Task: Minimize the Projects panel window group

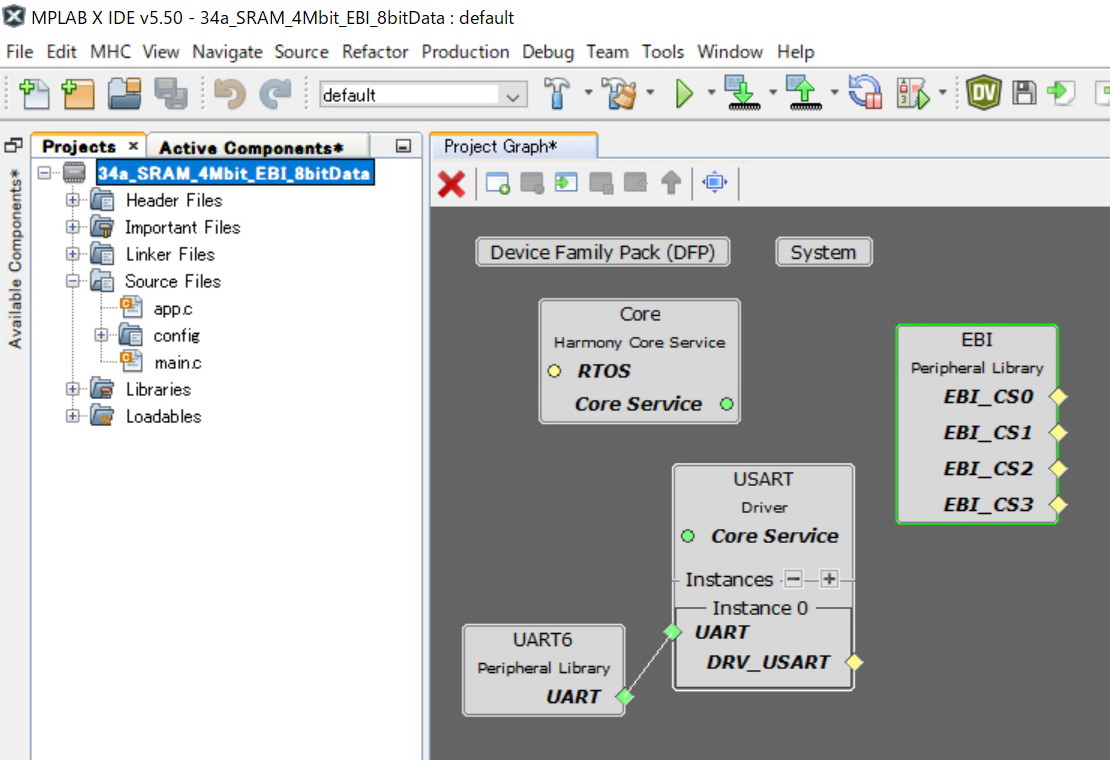Action: point(403,146)
